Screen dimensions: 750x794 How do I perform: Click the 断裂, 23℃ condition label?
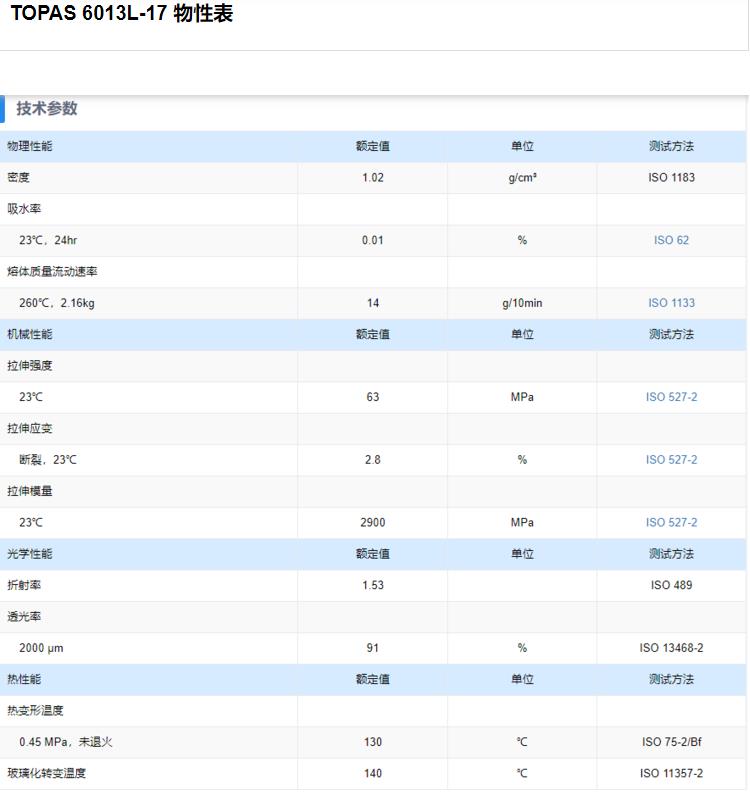point(48,460)
